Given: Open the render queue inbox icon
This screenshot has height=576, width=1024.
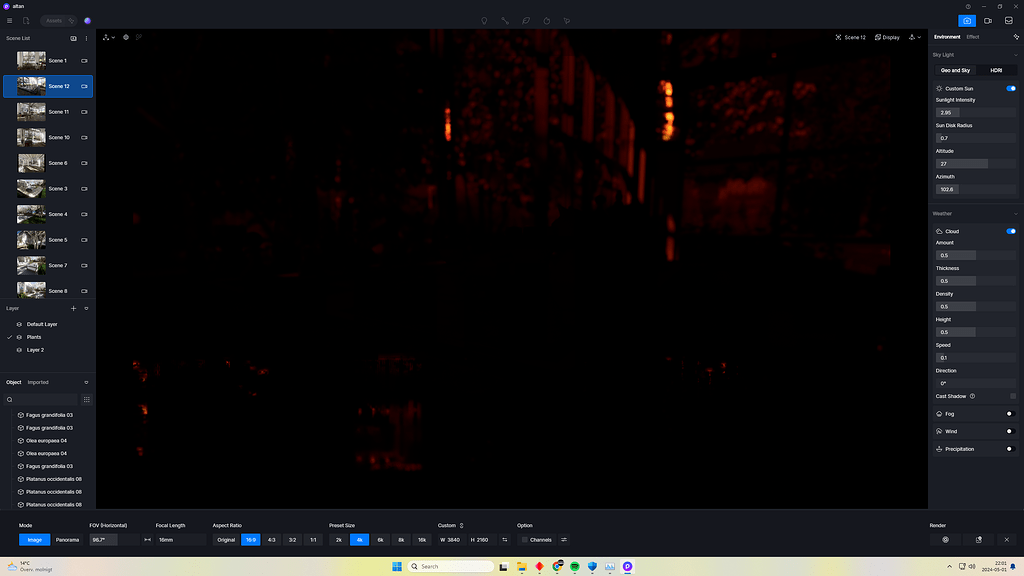Looking at the screenshot, I should (x=1008, y=21).
